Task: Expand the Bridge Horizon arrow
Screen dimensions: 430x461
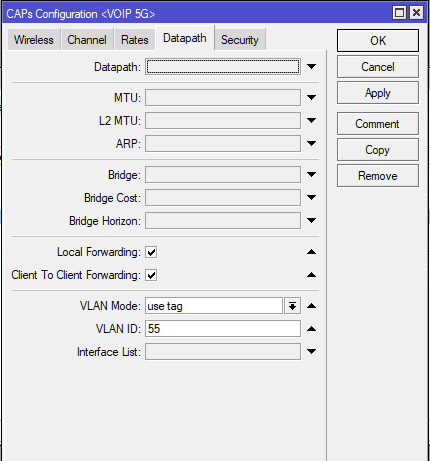Action: pyautogui.click(x=311, y=220)
